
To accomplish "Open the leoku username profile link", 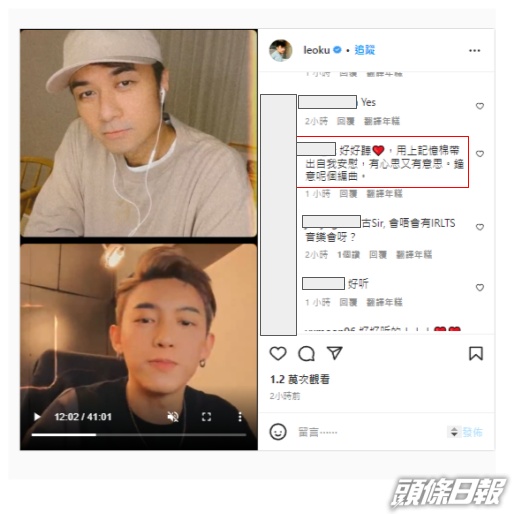I will [x=316, y=50].
